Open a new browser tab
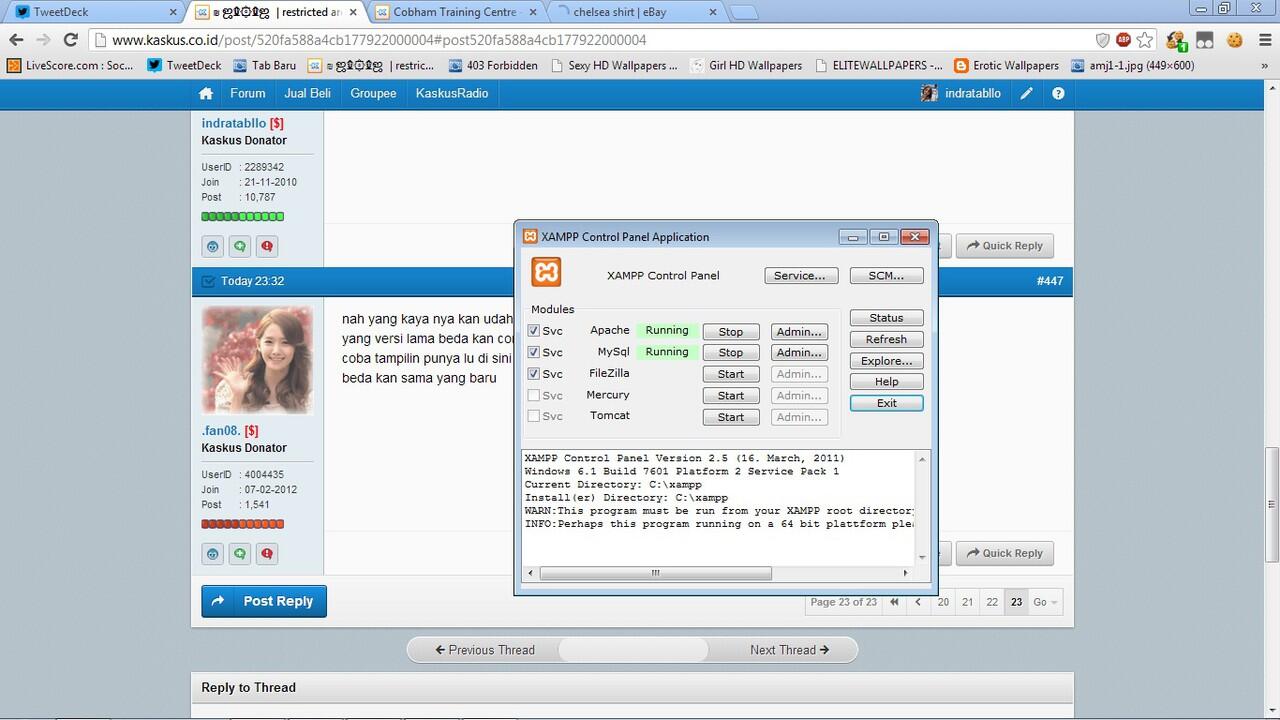1280x720 pixels. 743,13
